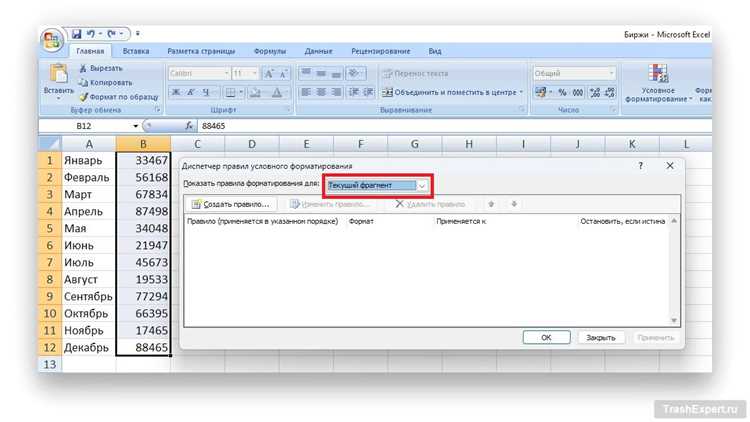Click the accounting currency format icon
This screenshot has height=422, width=750.
click(x=540, y=92)
